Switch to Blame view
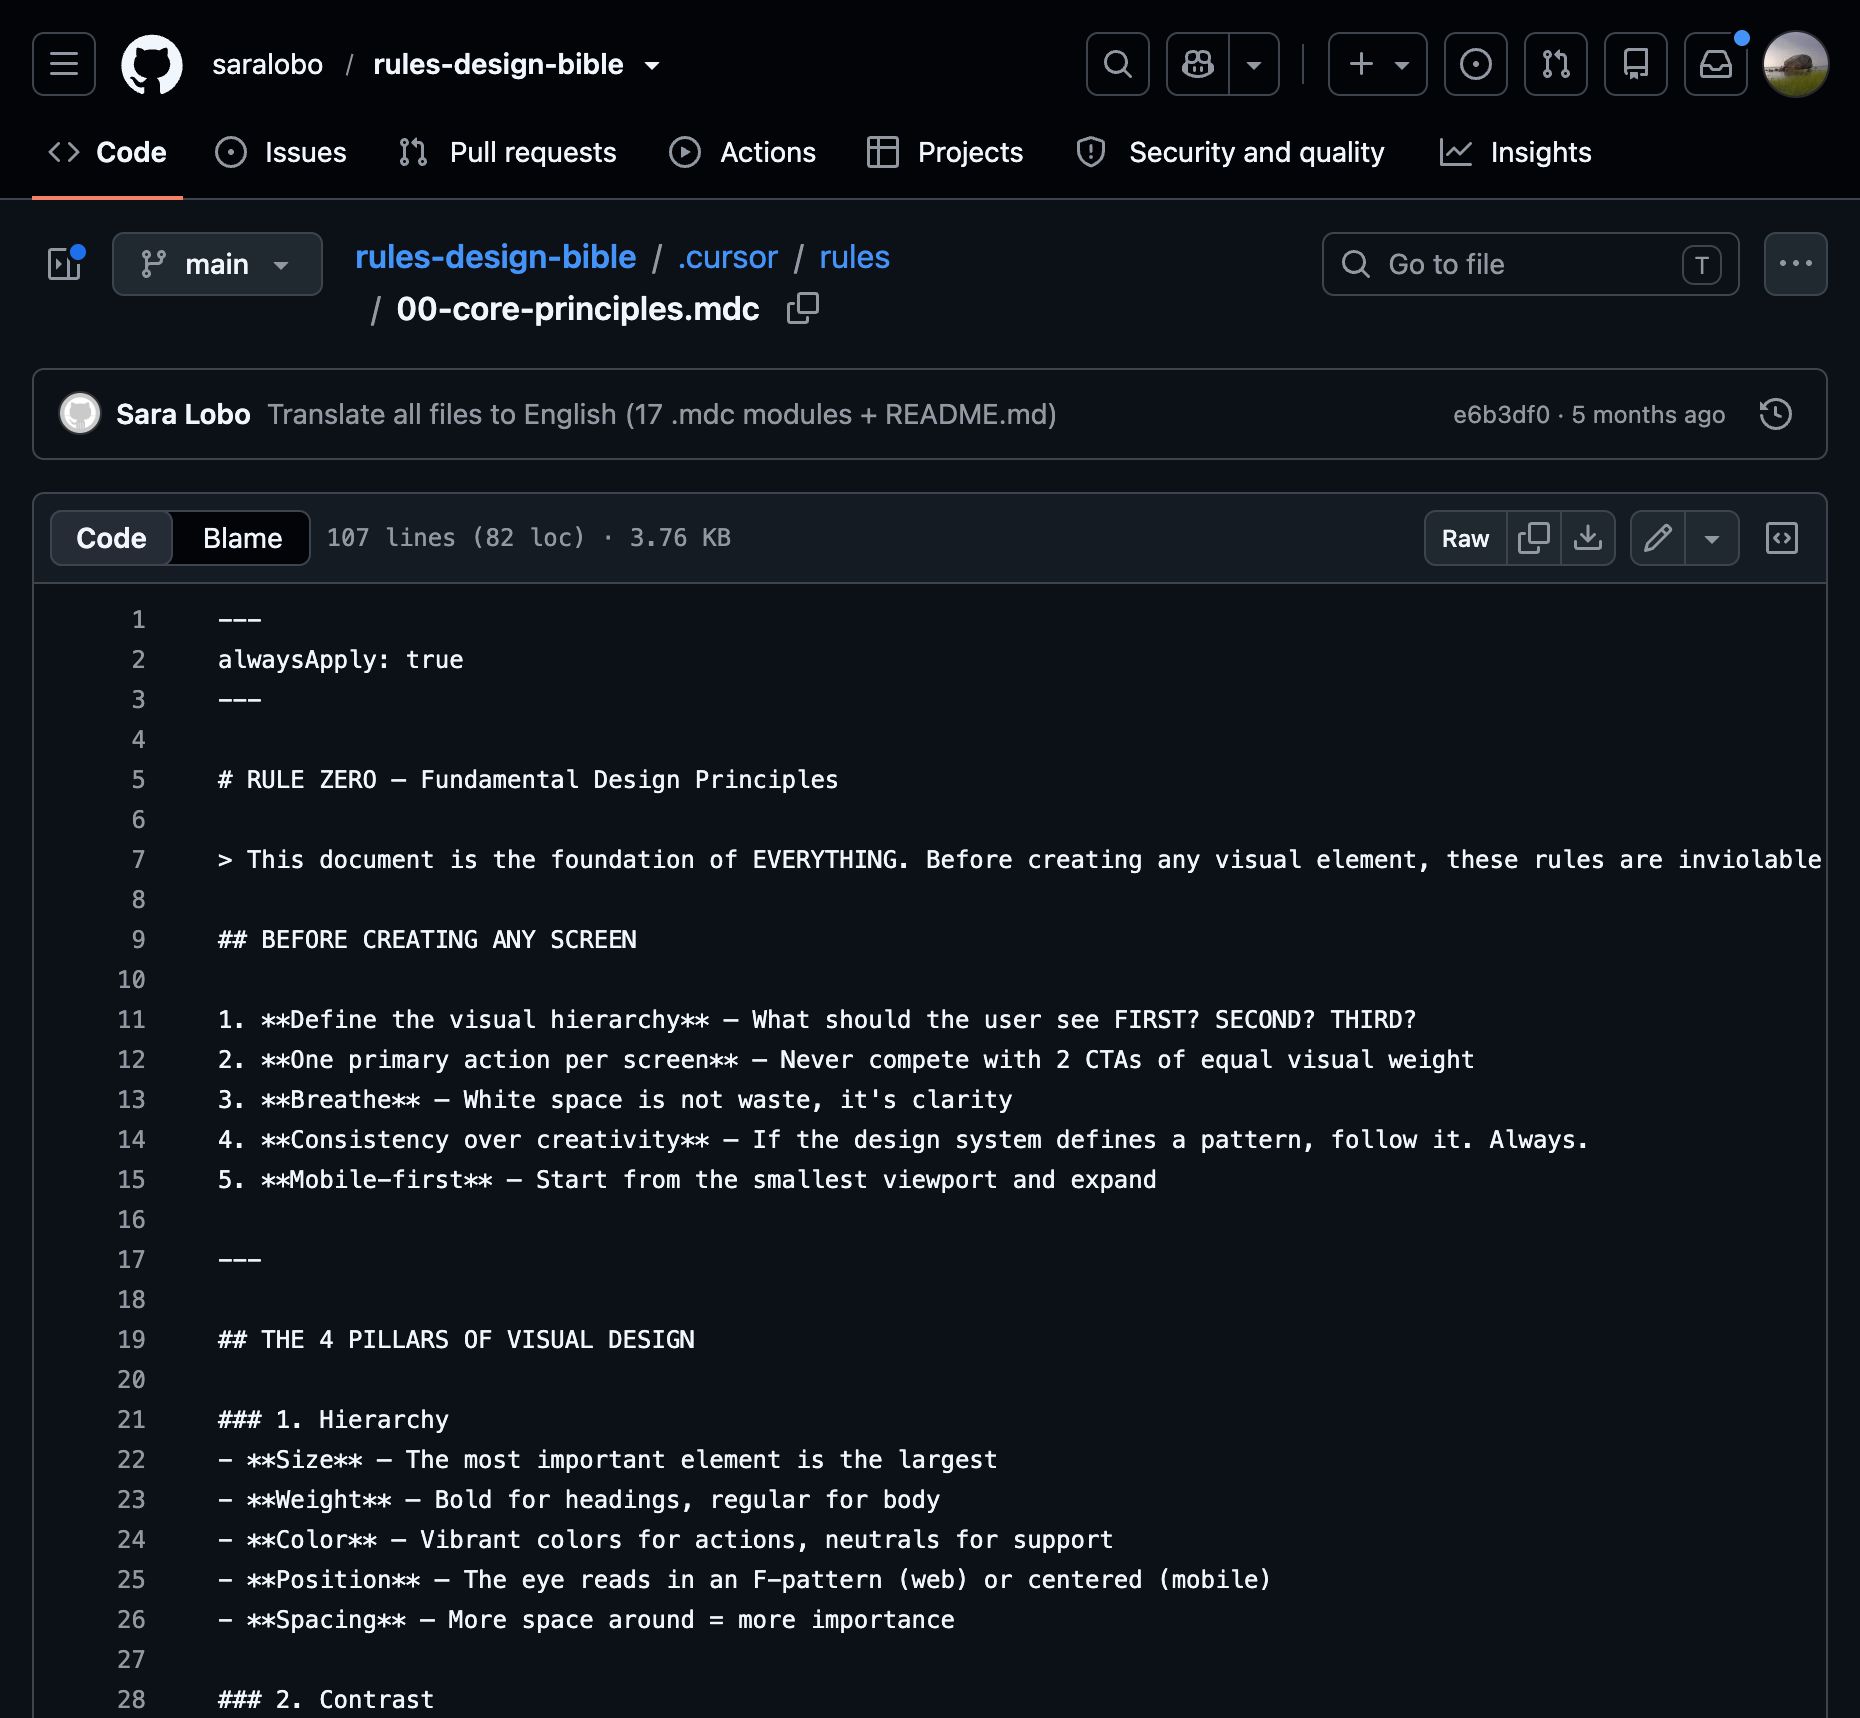Viewport: 1860px width, 1718px height. pos(242,538)
